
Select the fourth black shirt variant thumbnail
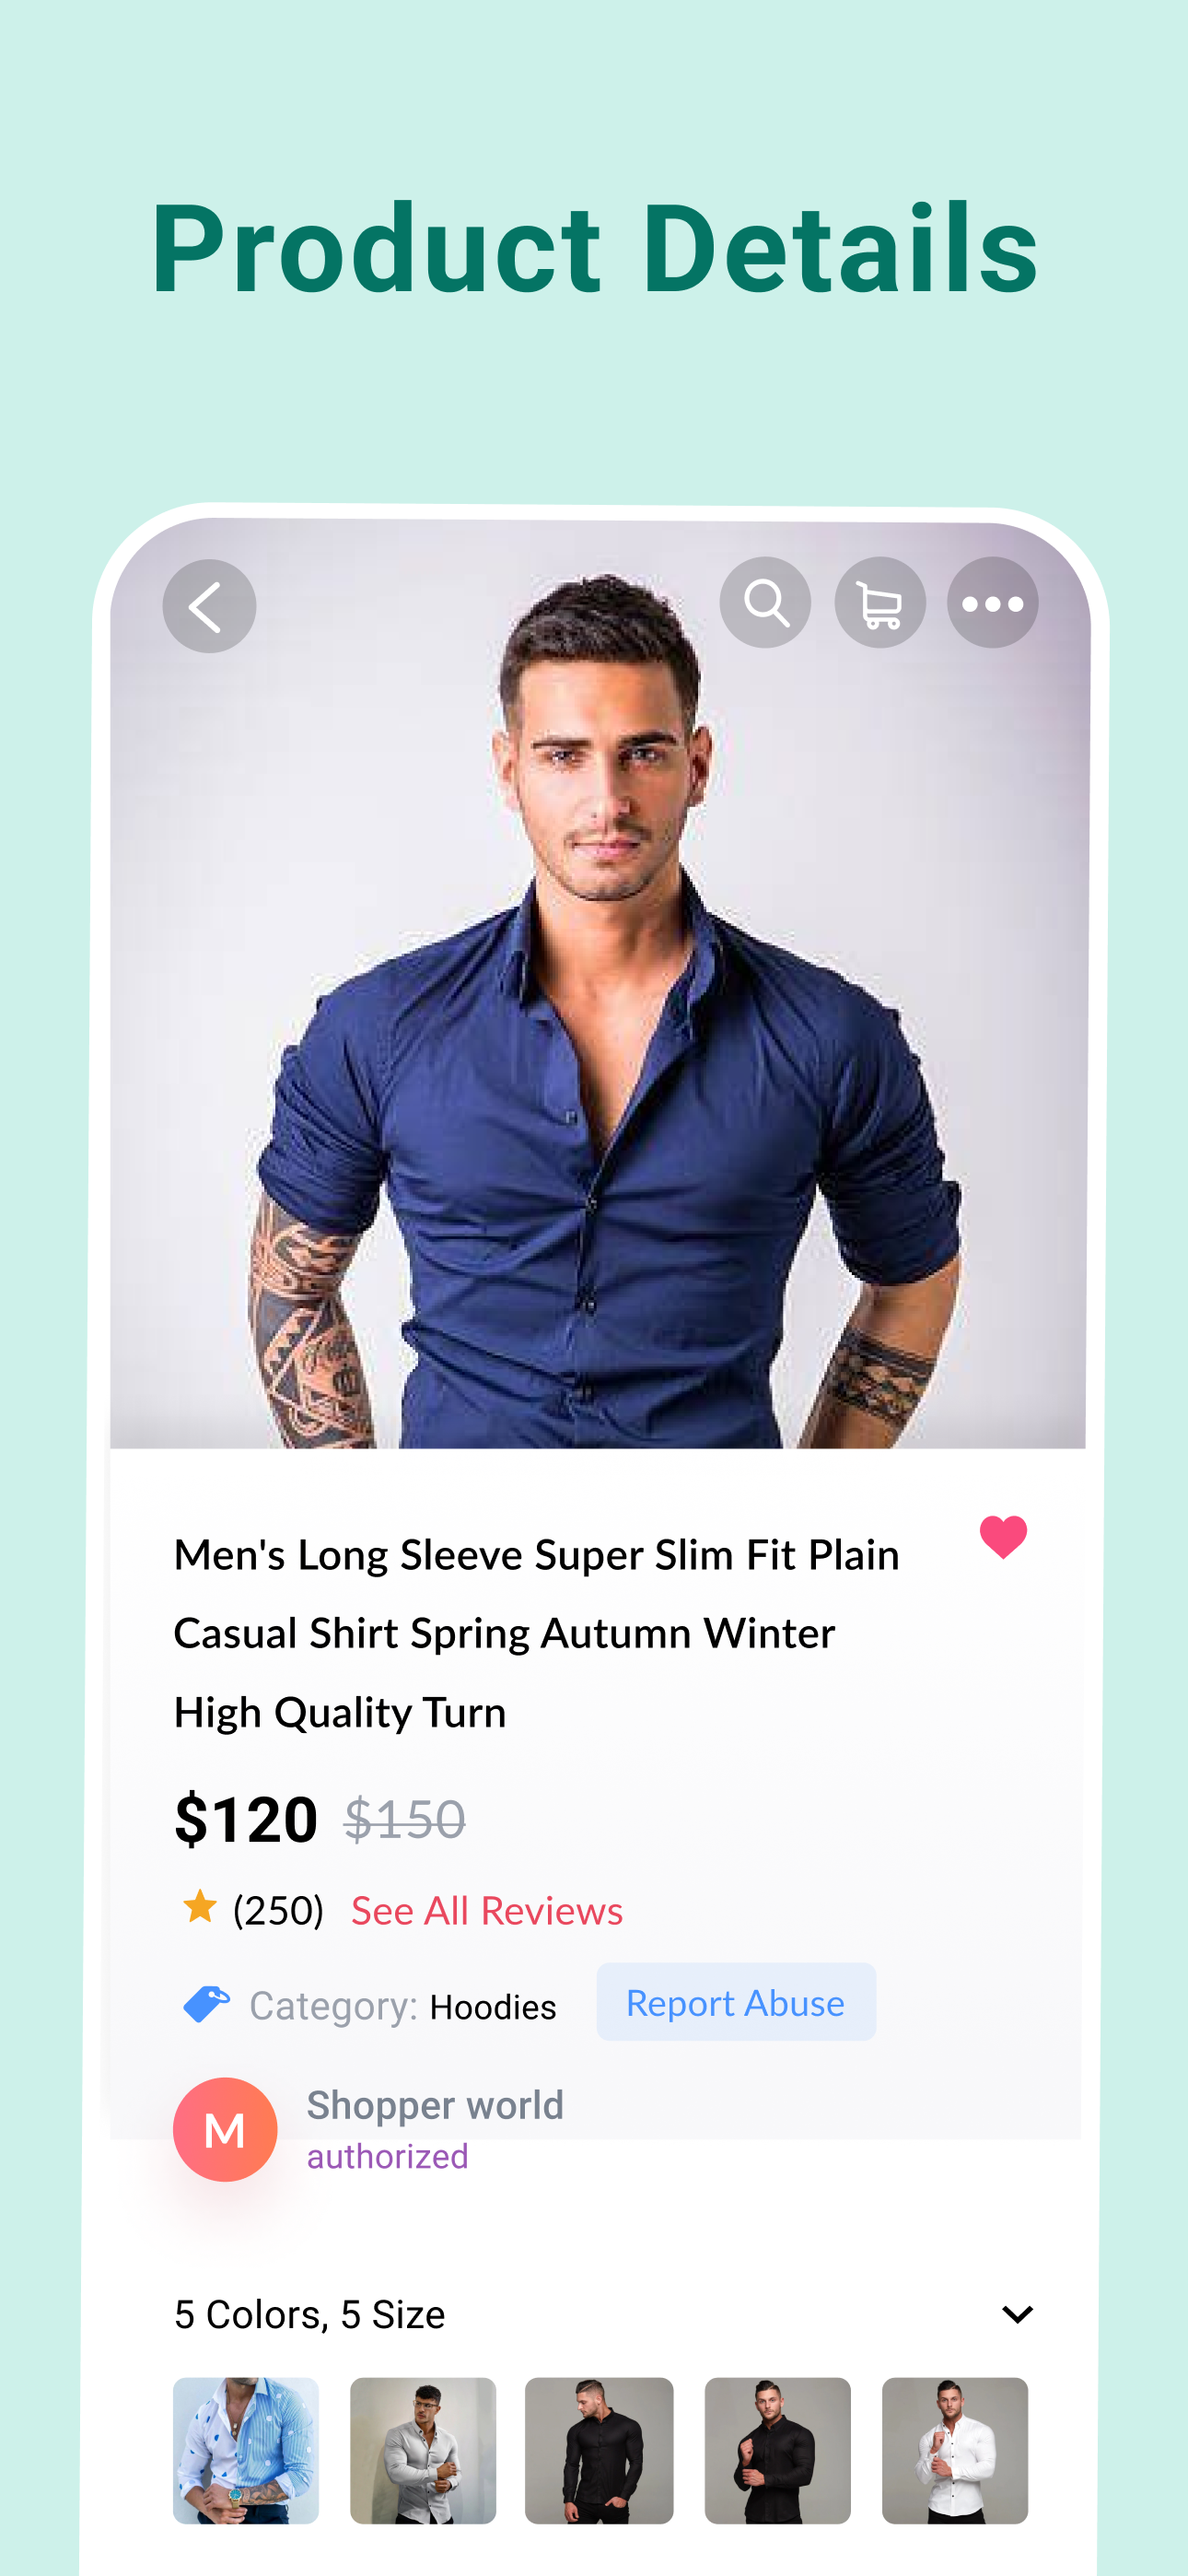click(x=778, y=2451)
